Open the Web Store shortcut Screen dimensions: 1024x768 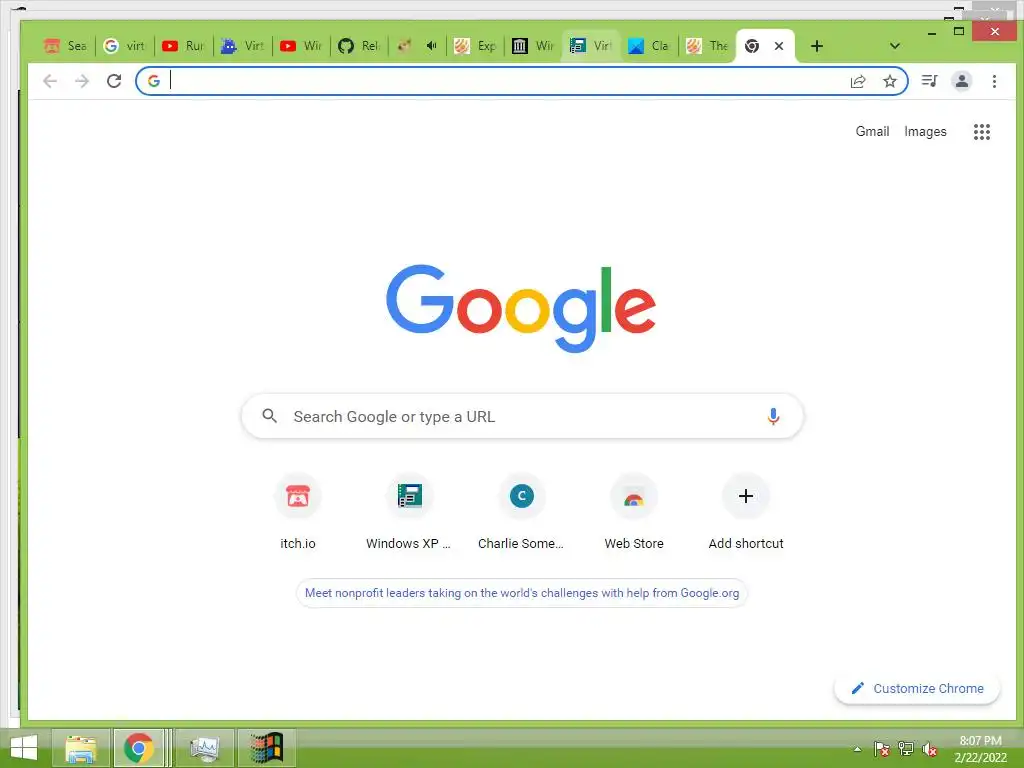tap(633, 512)
